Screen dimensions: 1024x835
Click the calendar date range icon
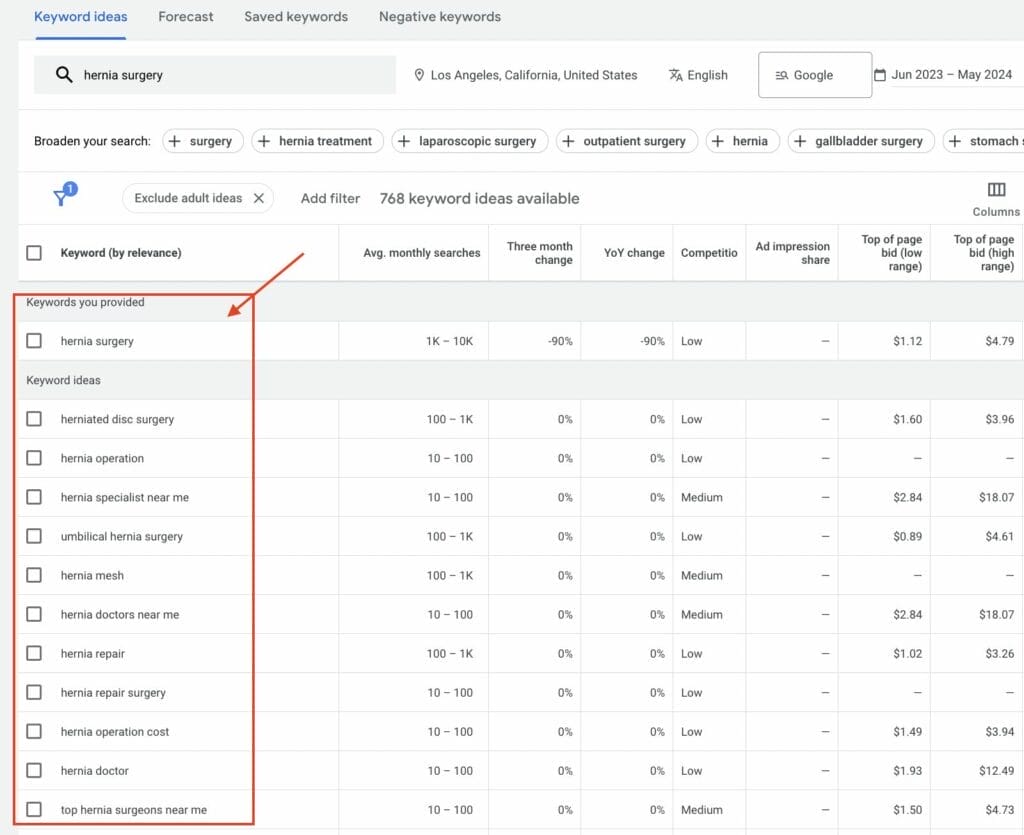880,75
